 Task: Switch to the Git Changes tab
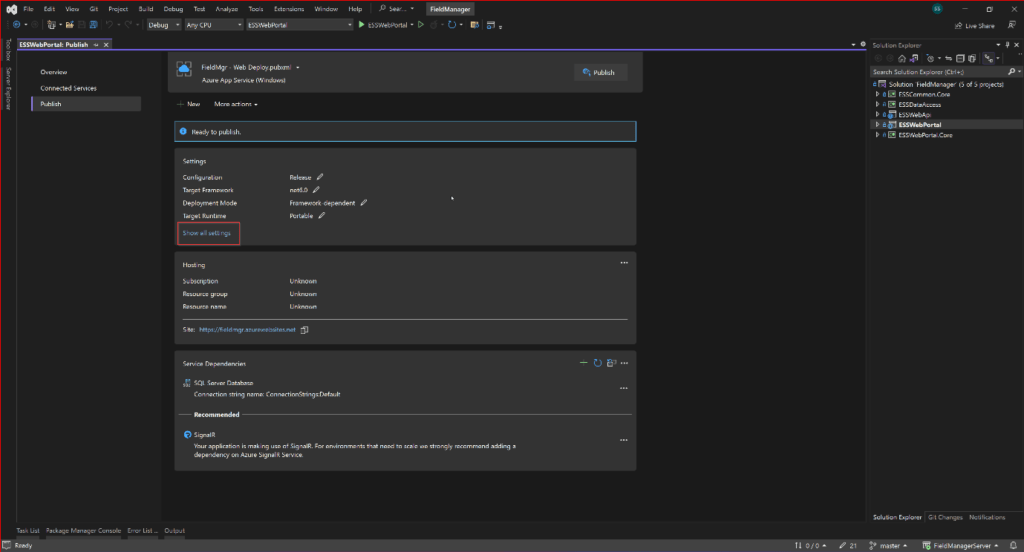point(945,517)
